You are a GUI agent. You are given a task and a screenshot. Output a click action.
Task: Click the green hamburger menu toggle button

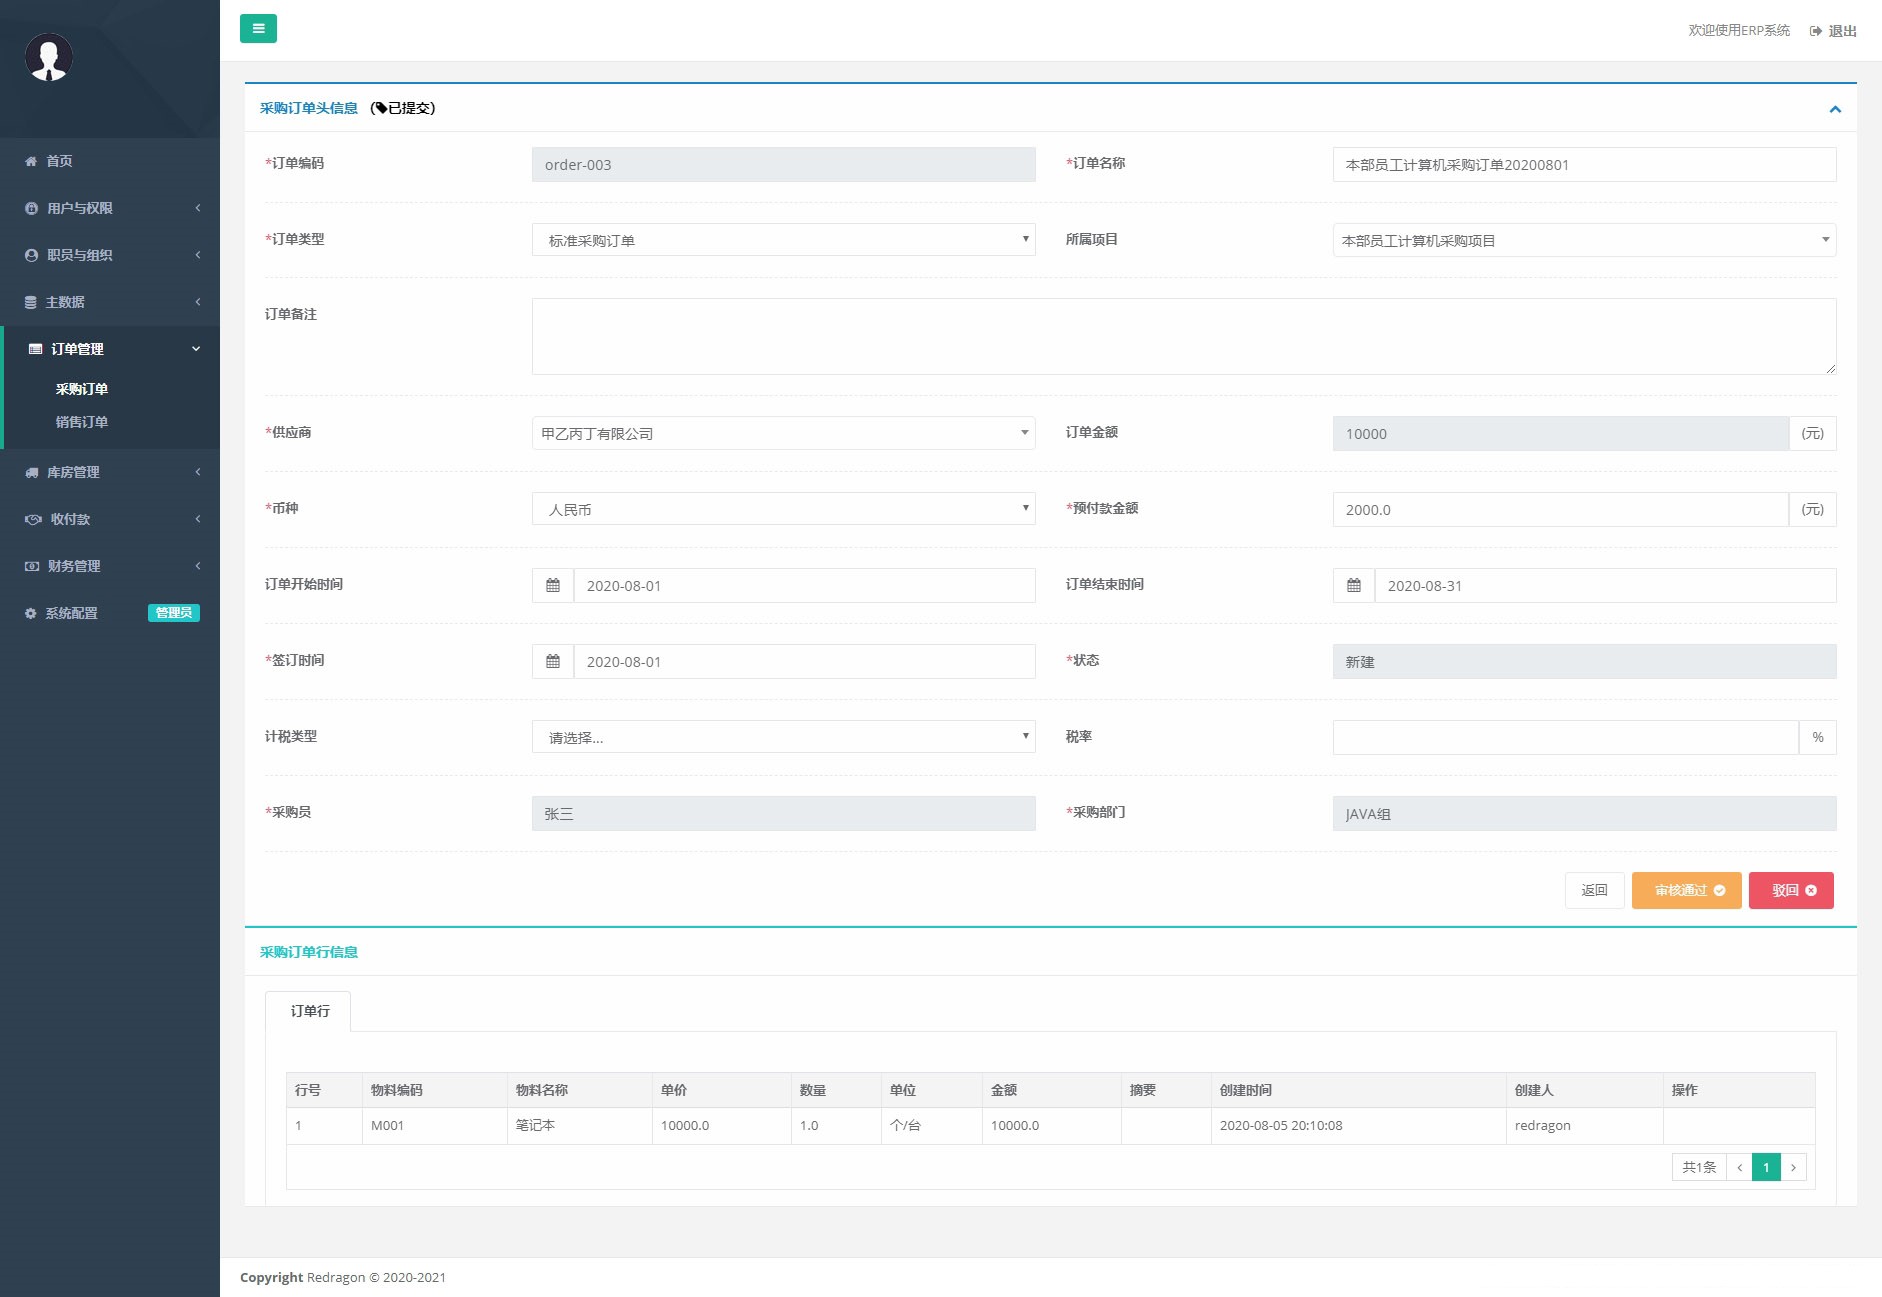click(x=258, y=29)
